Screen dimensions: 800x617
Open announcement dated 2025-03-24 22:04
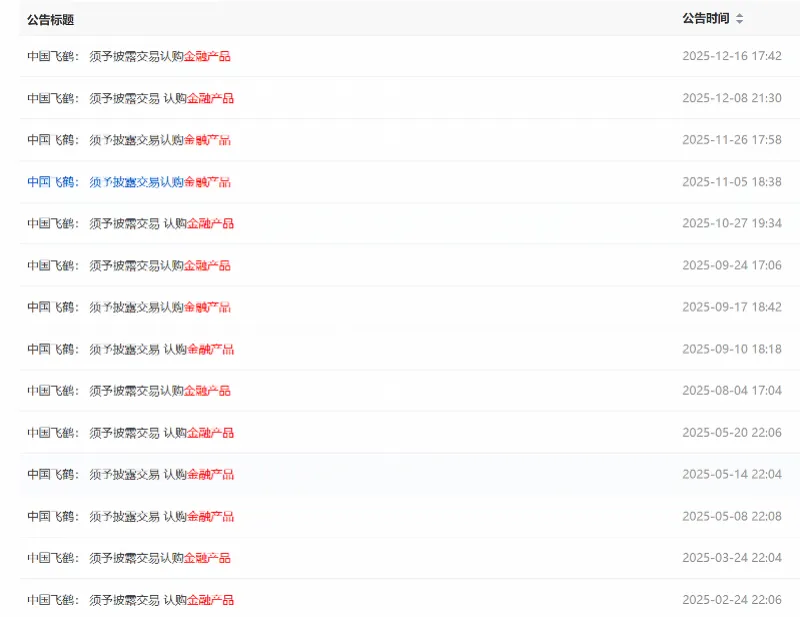pyautogui.click(x=129, y=558)
